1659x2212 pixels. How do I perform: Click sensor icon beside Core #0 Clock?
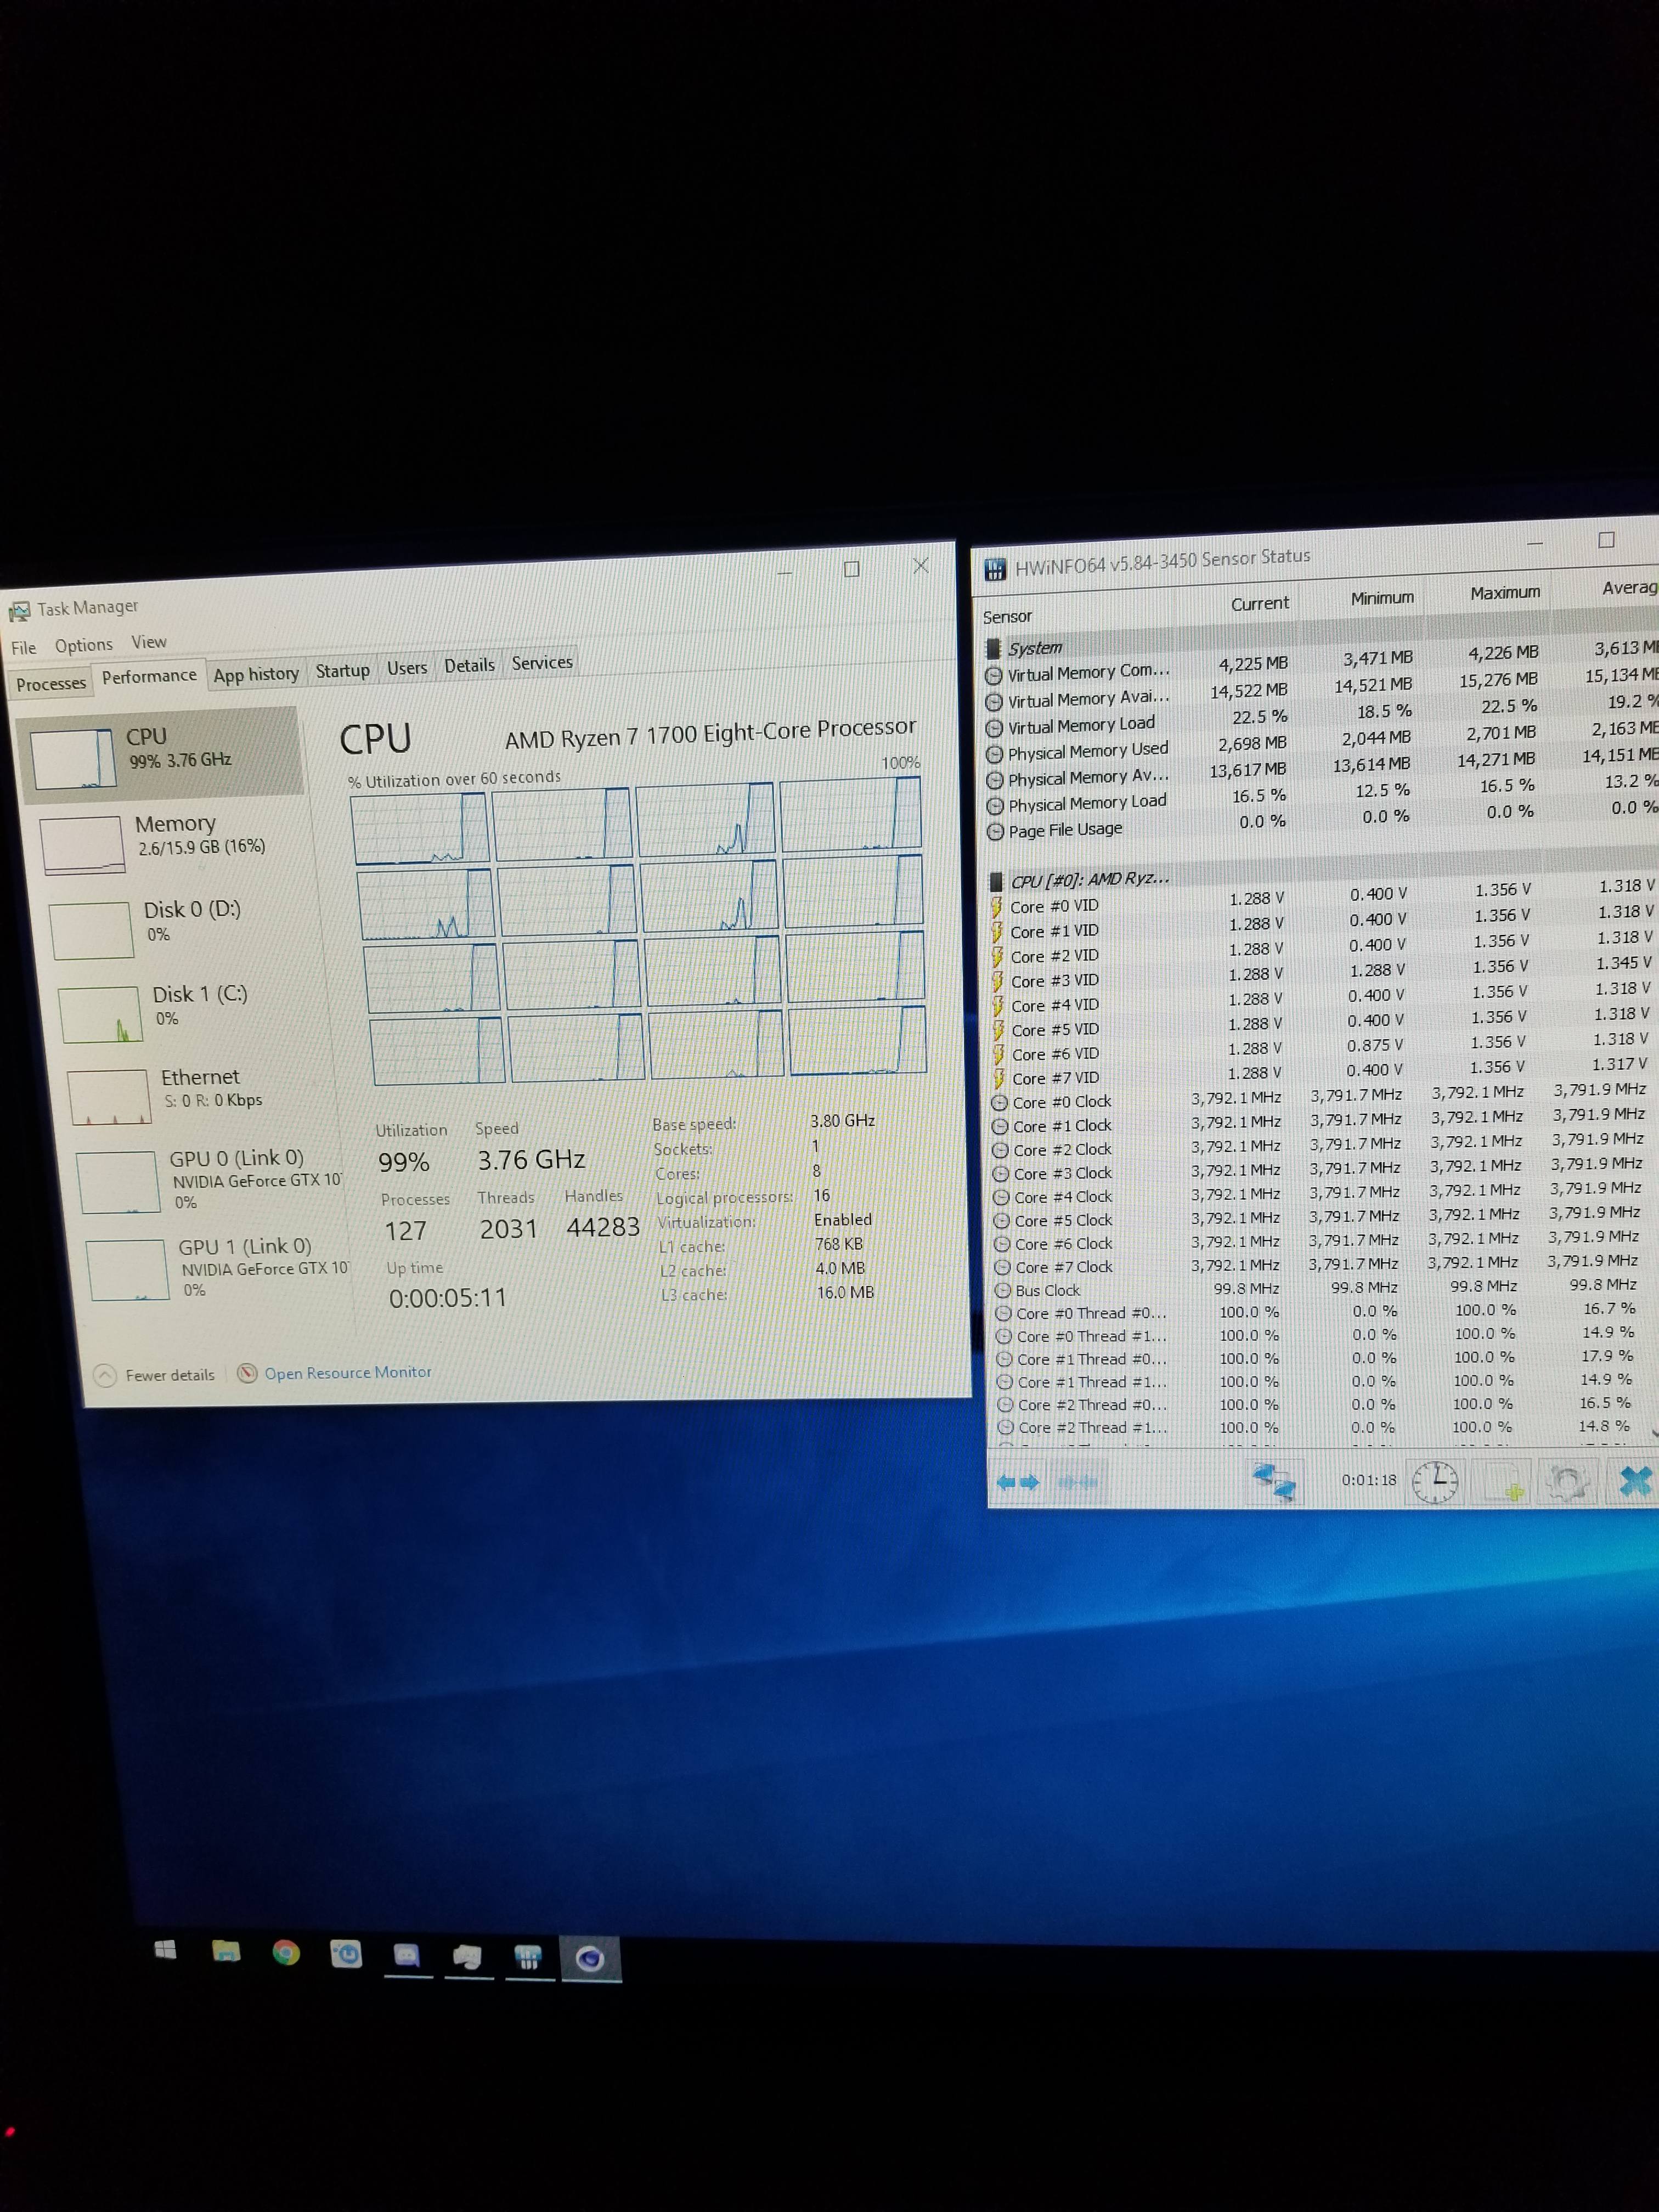pyautogui.click(x=999, y=1103)
